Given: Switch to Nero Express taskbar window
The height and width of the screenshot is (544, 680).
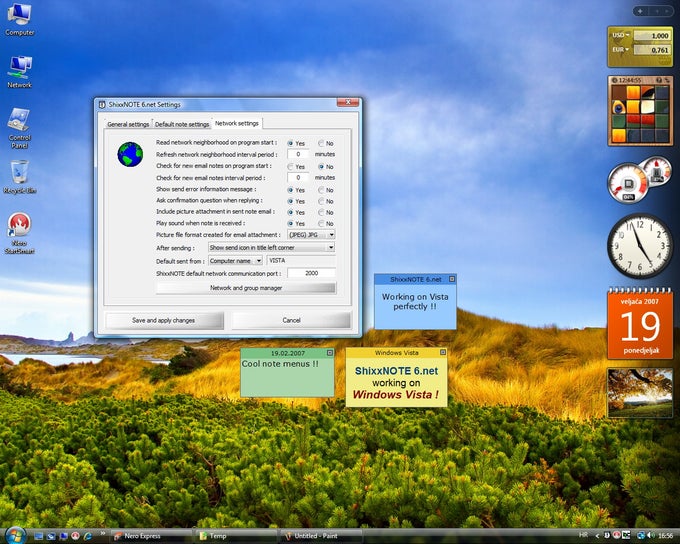Looking at the screenshot, I should 151,536.
